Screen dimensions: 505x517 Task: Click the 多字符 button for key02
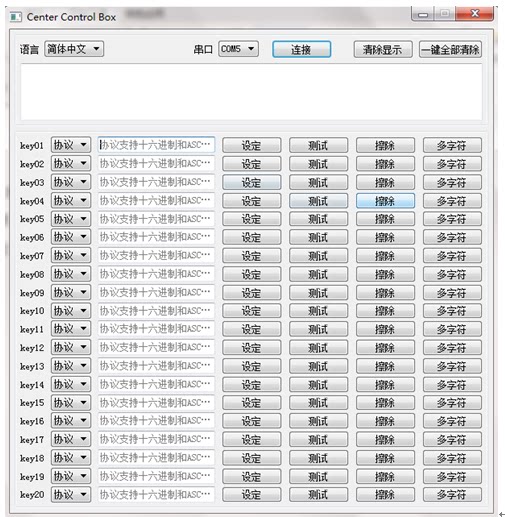452,164
